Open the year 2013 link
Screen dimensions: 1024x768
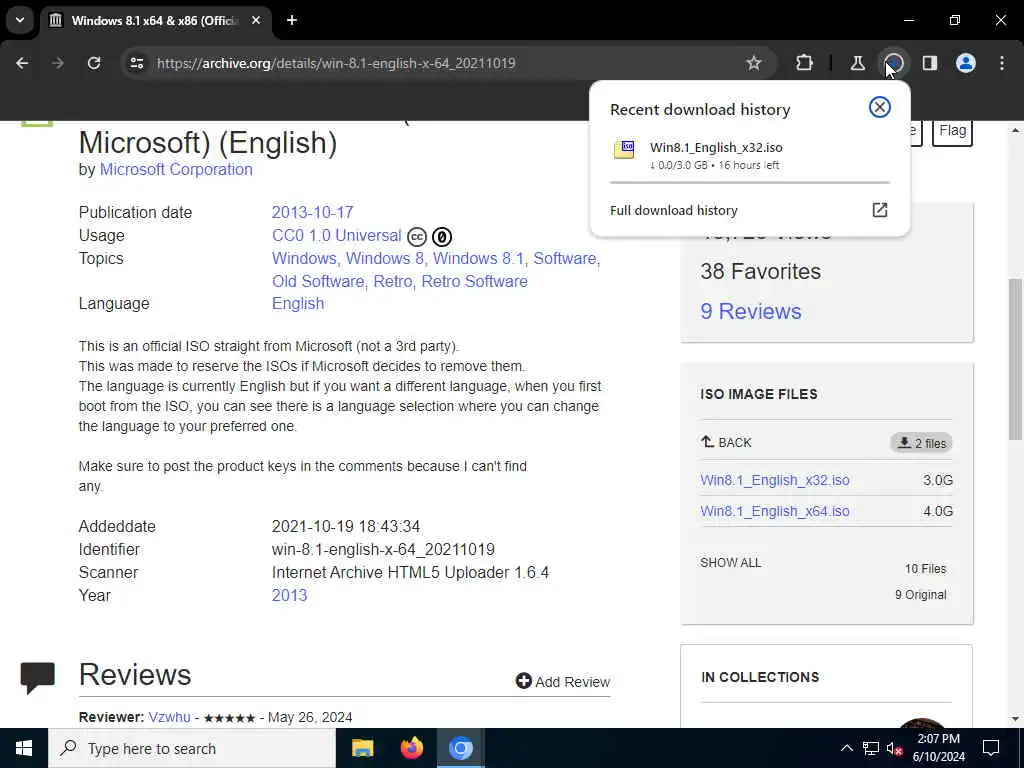(289, 595)
